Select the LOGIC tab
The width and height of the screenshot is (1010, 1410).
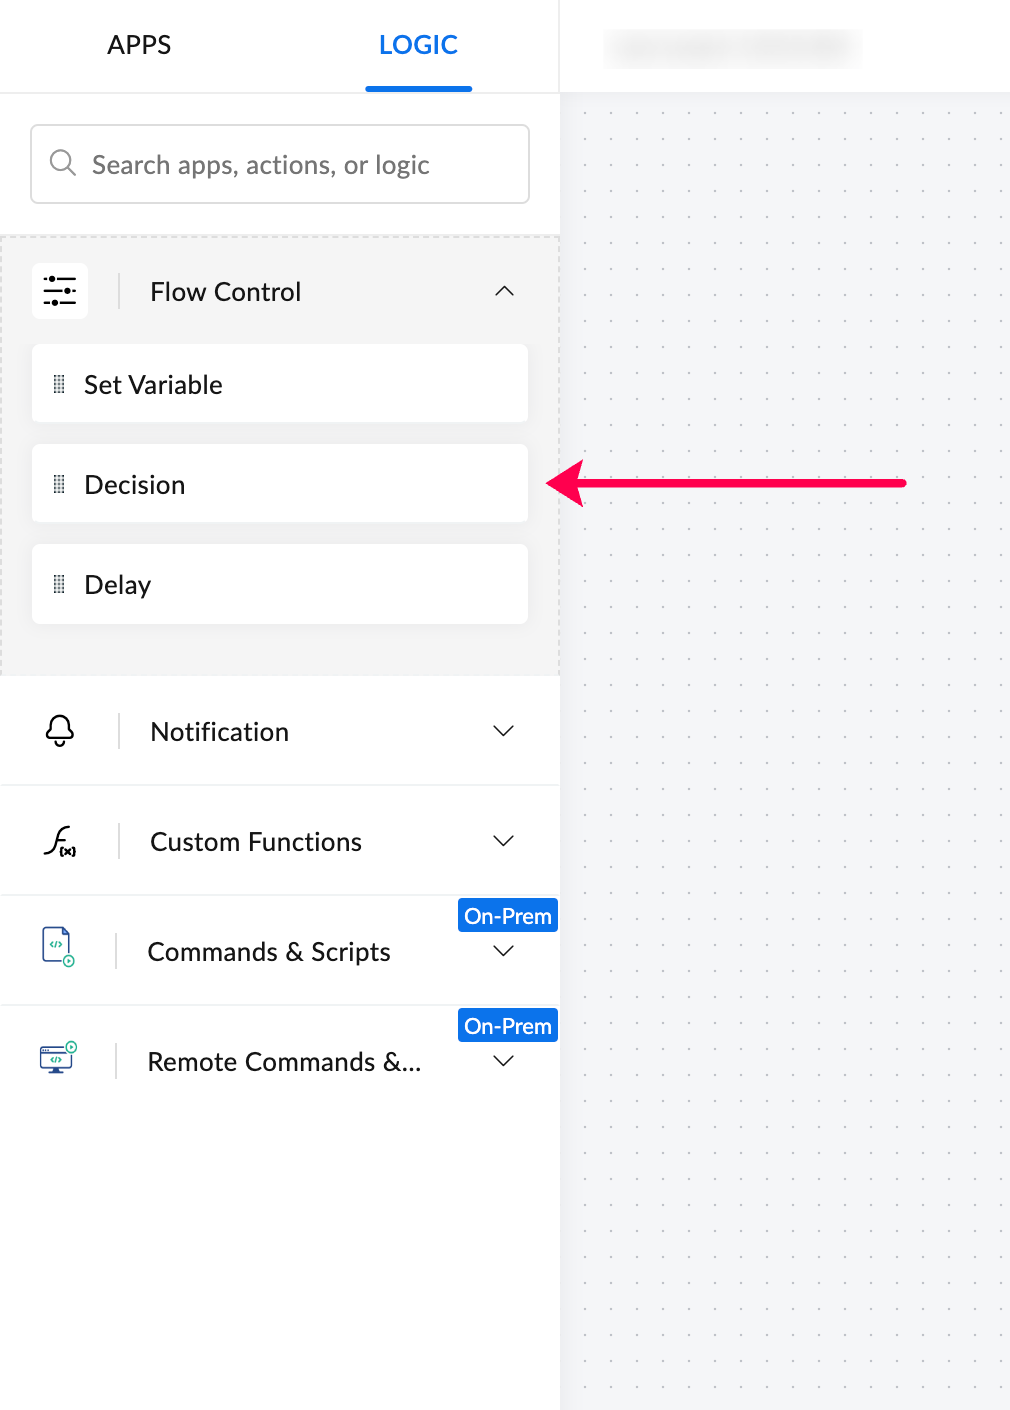pos(418,45)
